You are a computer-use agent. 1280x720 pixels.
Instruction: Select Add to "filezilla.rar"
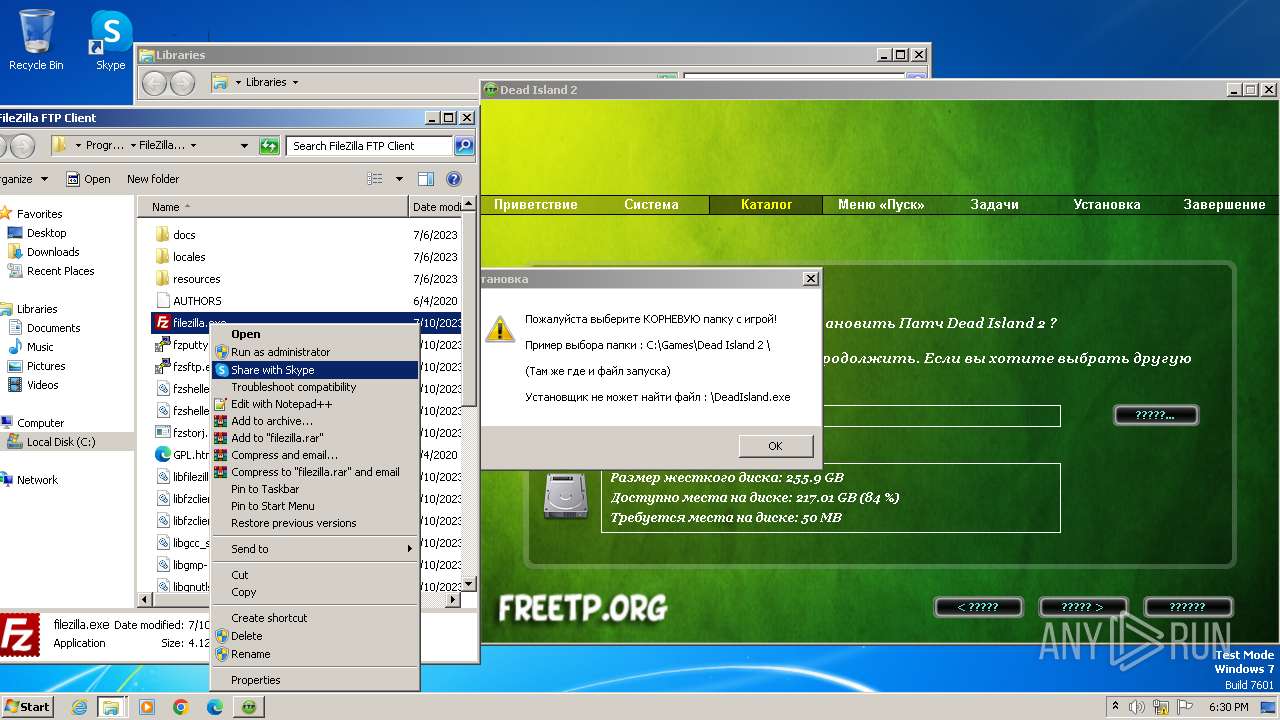tap(314, 438)
